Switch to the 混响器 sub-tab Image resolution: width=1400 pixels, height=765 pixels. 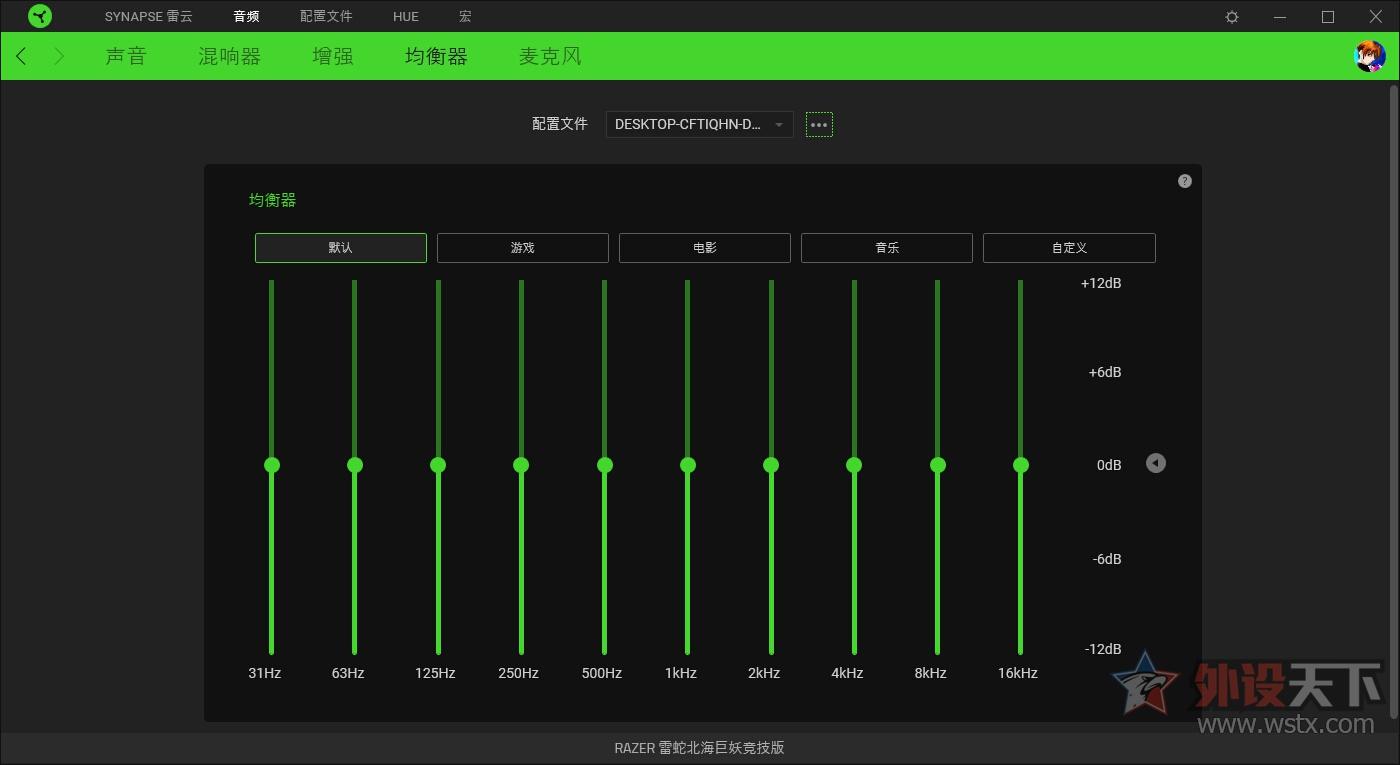coord(229,57)
